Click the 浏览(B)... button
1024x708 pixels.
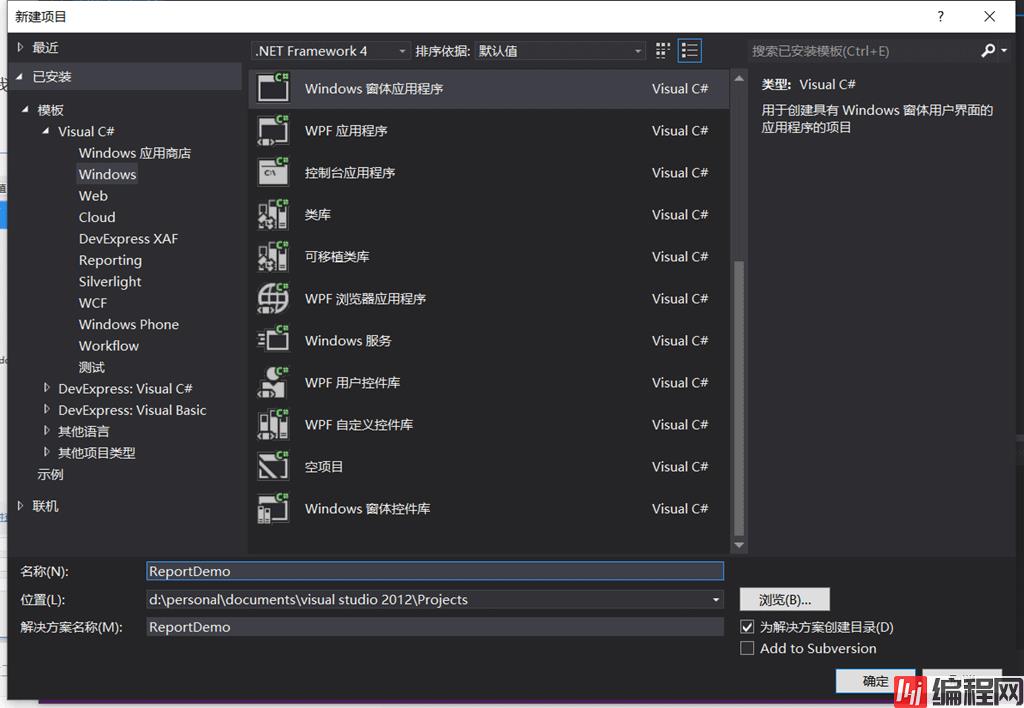(x=785, y=600)
